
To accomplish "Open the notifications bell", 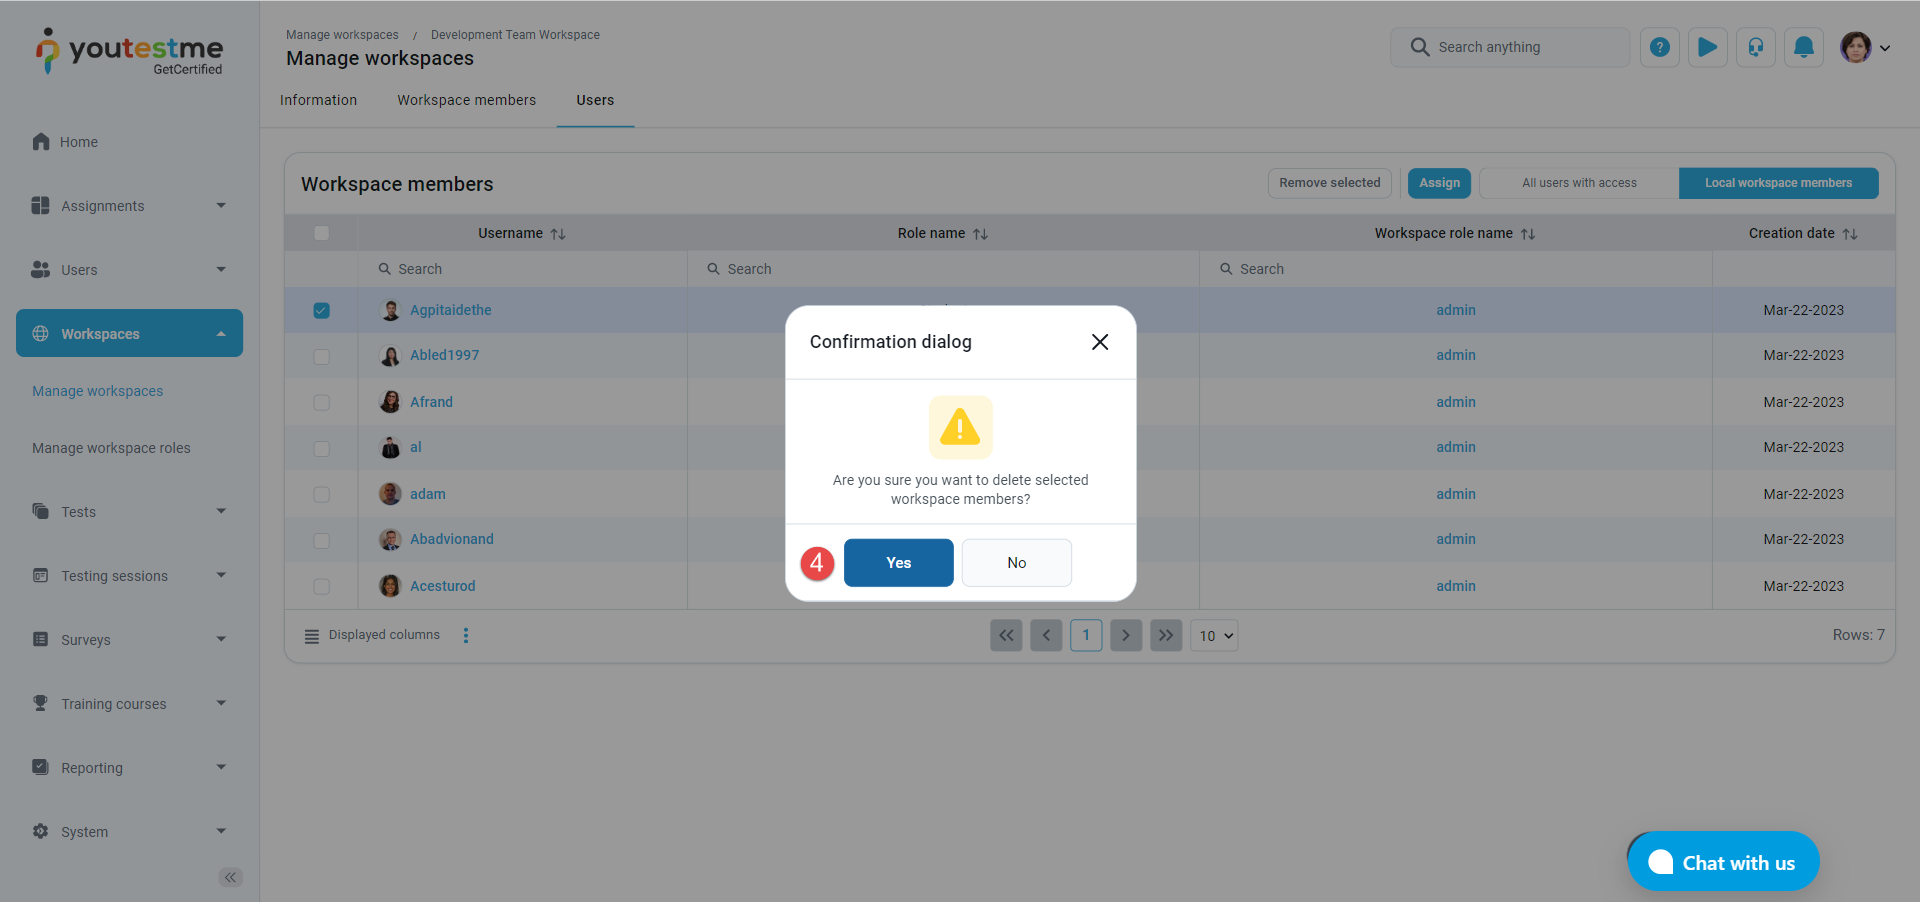I will click(1804, 47).
